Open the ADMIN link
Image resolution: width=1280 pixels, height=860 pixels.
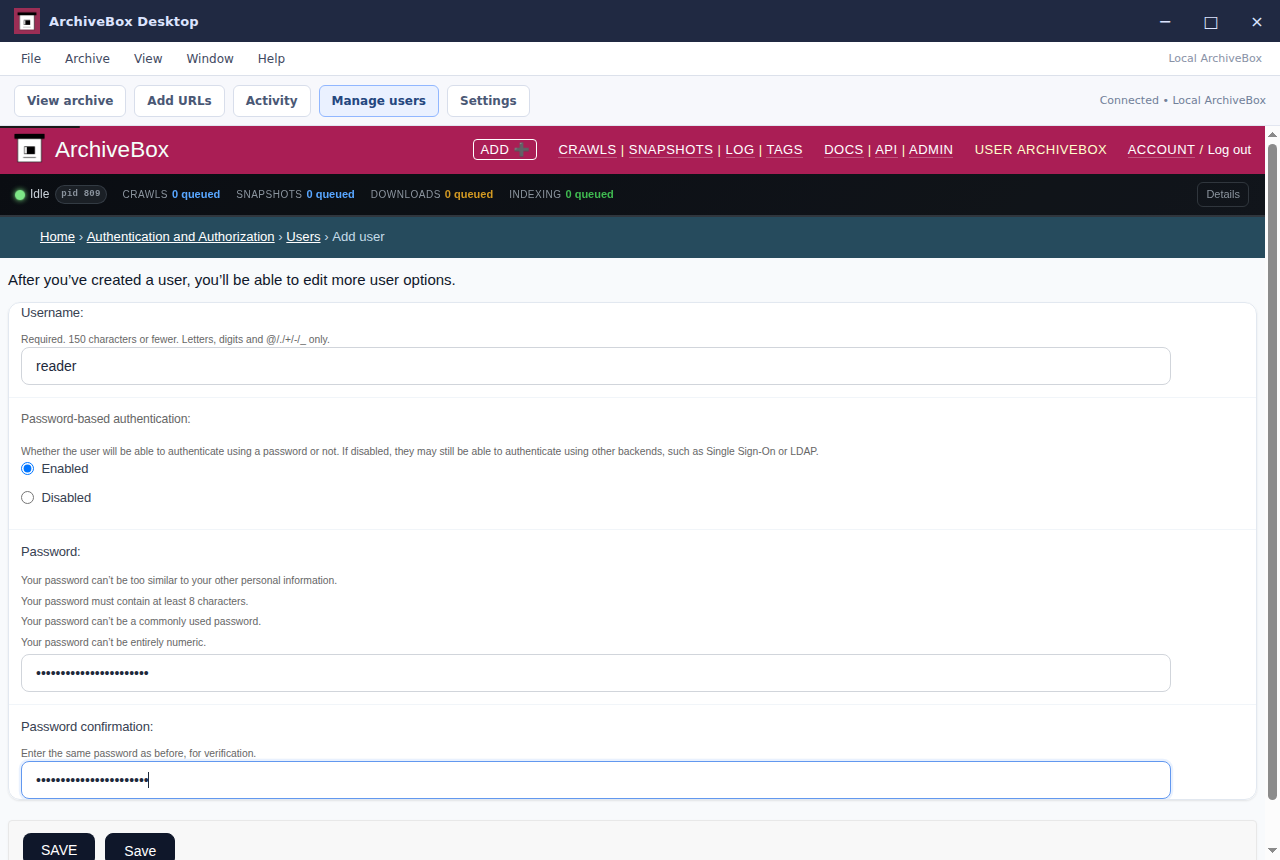(x=931, y=150)
